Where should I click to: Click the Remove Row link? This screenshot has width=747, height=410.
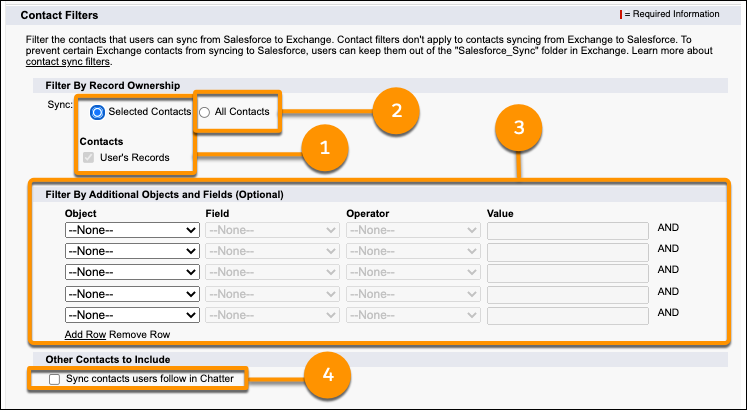coord(139,334)
